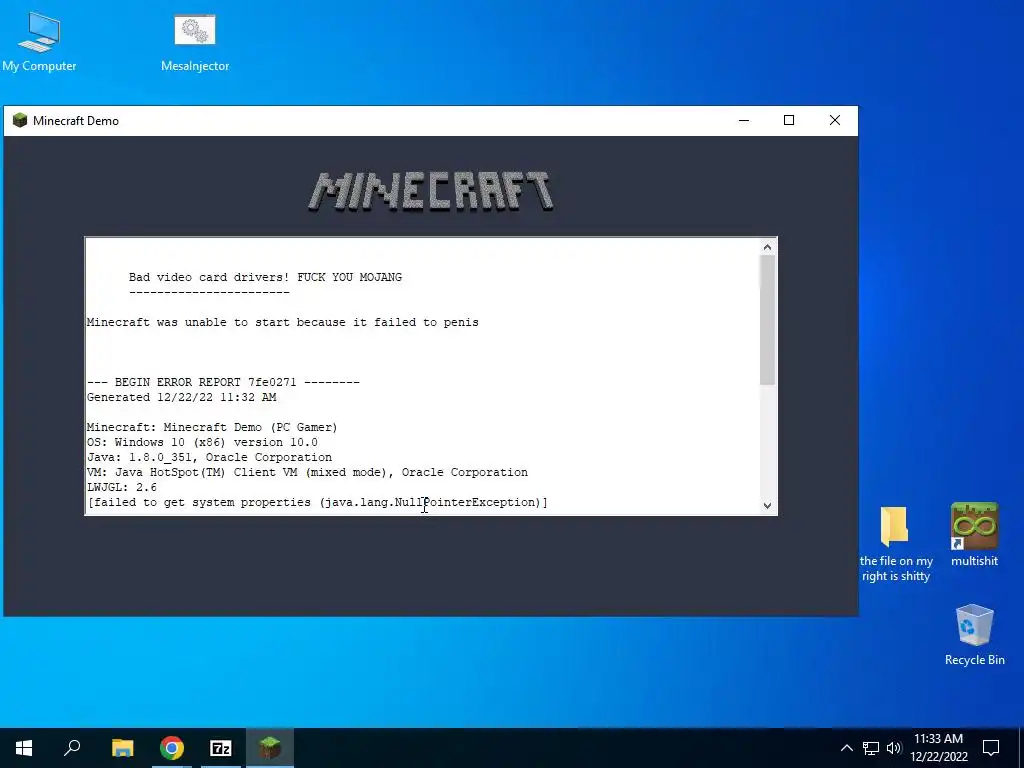Click the 'Generated 12/22/22 11:32 AM' line
Screen dimensions: 1024x768
tap(182, 397)
